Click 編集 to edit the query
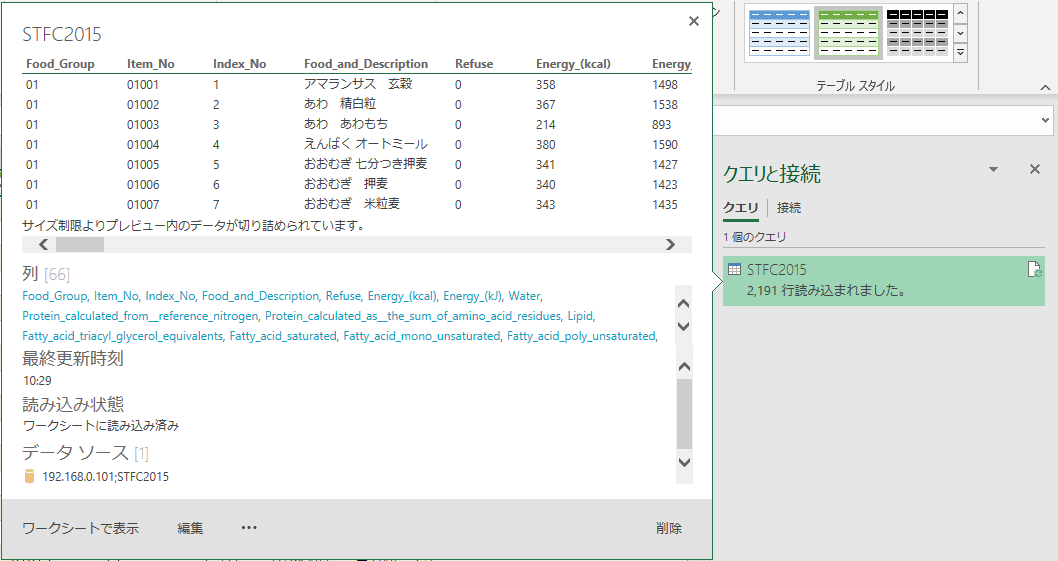The height and width of the screenshot is (561, 1058). pos(190,528)
